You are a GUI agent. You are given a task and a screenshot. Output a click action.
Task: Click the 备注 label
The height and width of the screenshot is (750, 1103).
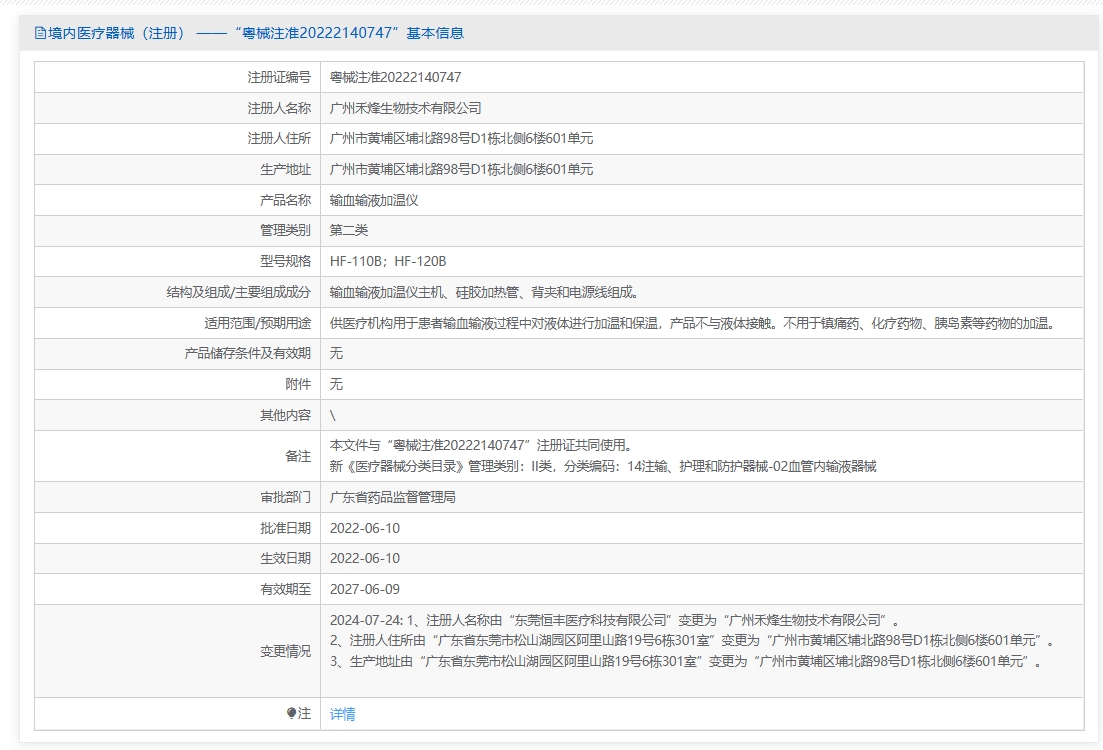click(298, 457)
